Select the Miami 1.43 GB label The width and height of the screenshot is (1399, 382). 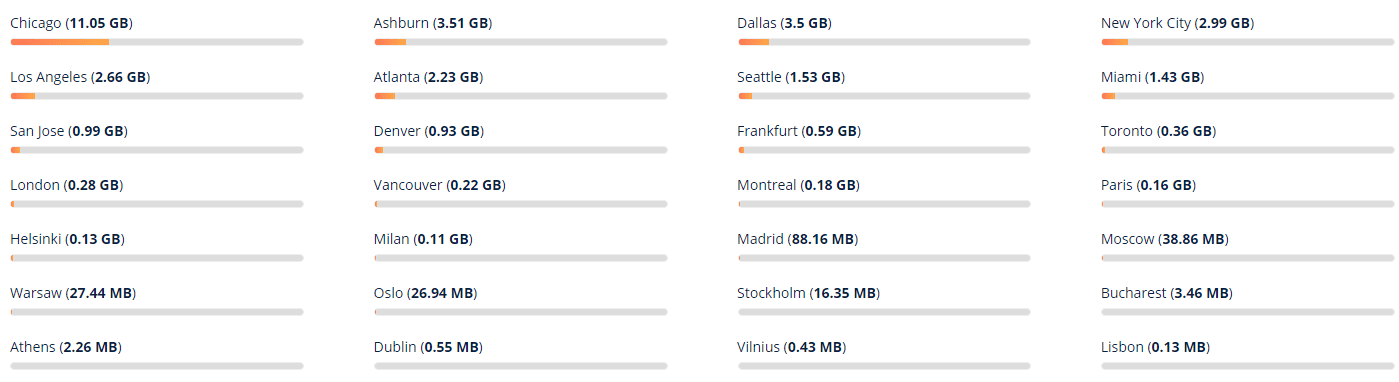[1152, 77]
